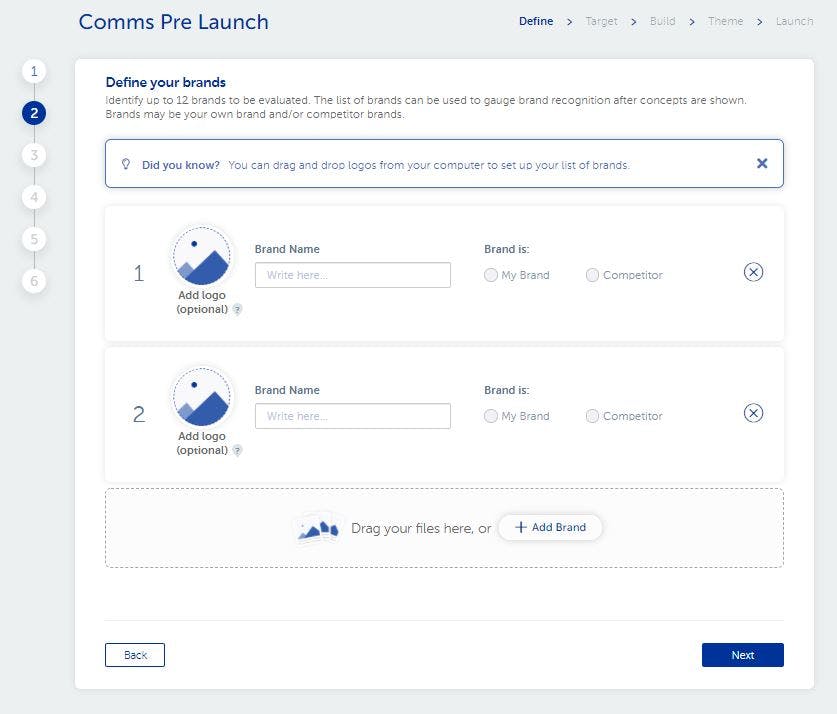Viewport: 837px width, 714px height.
Task: Click the Add logo (optional) label for brand 2
Action: pyautogui.click(x=202, y=443)
